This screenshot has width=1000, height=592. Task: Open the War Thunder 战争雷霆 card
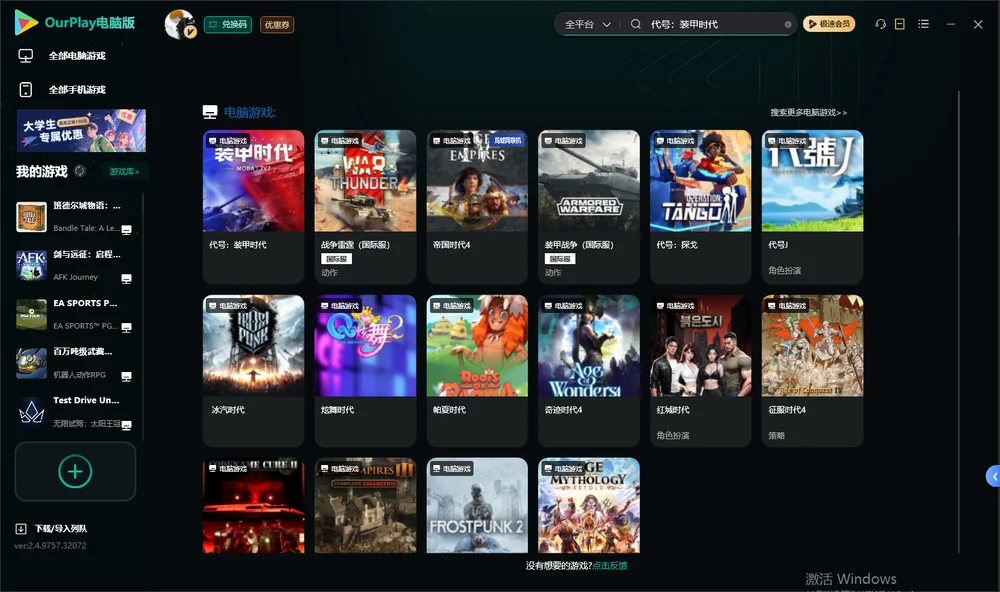(x=365, y=207)
